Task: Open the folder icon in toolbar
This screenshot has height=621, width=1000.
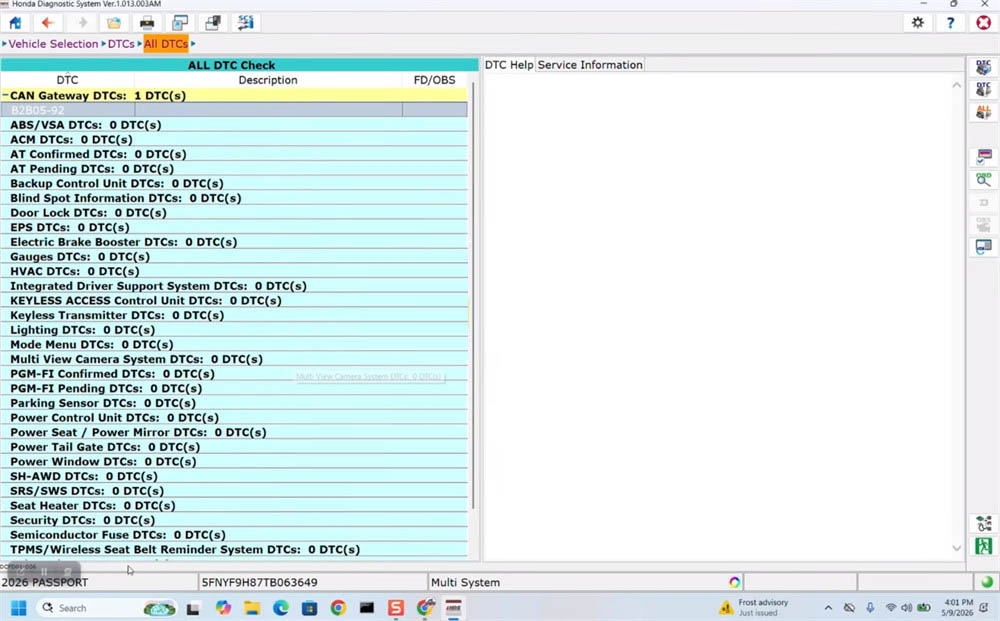Action: pos(114,23)
